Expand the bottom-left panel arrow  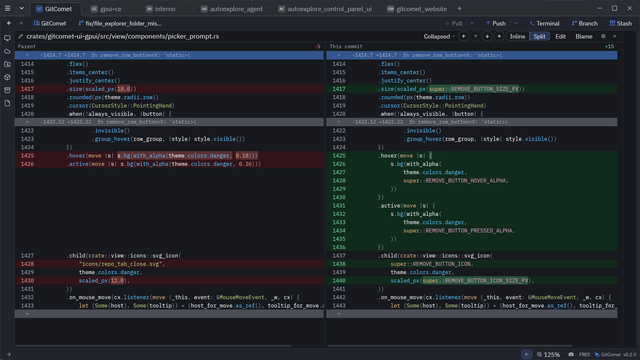pyautogui.click(x=9, y=354)
